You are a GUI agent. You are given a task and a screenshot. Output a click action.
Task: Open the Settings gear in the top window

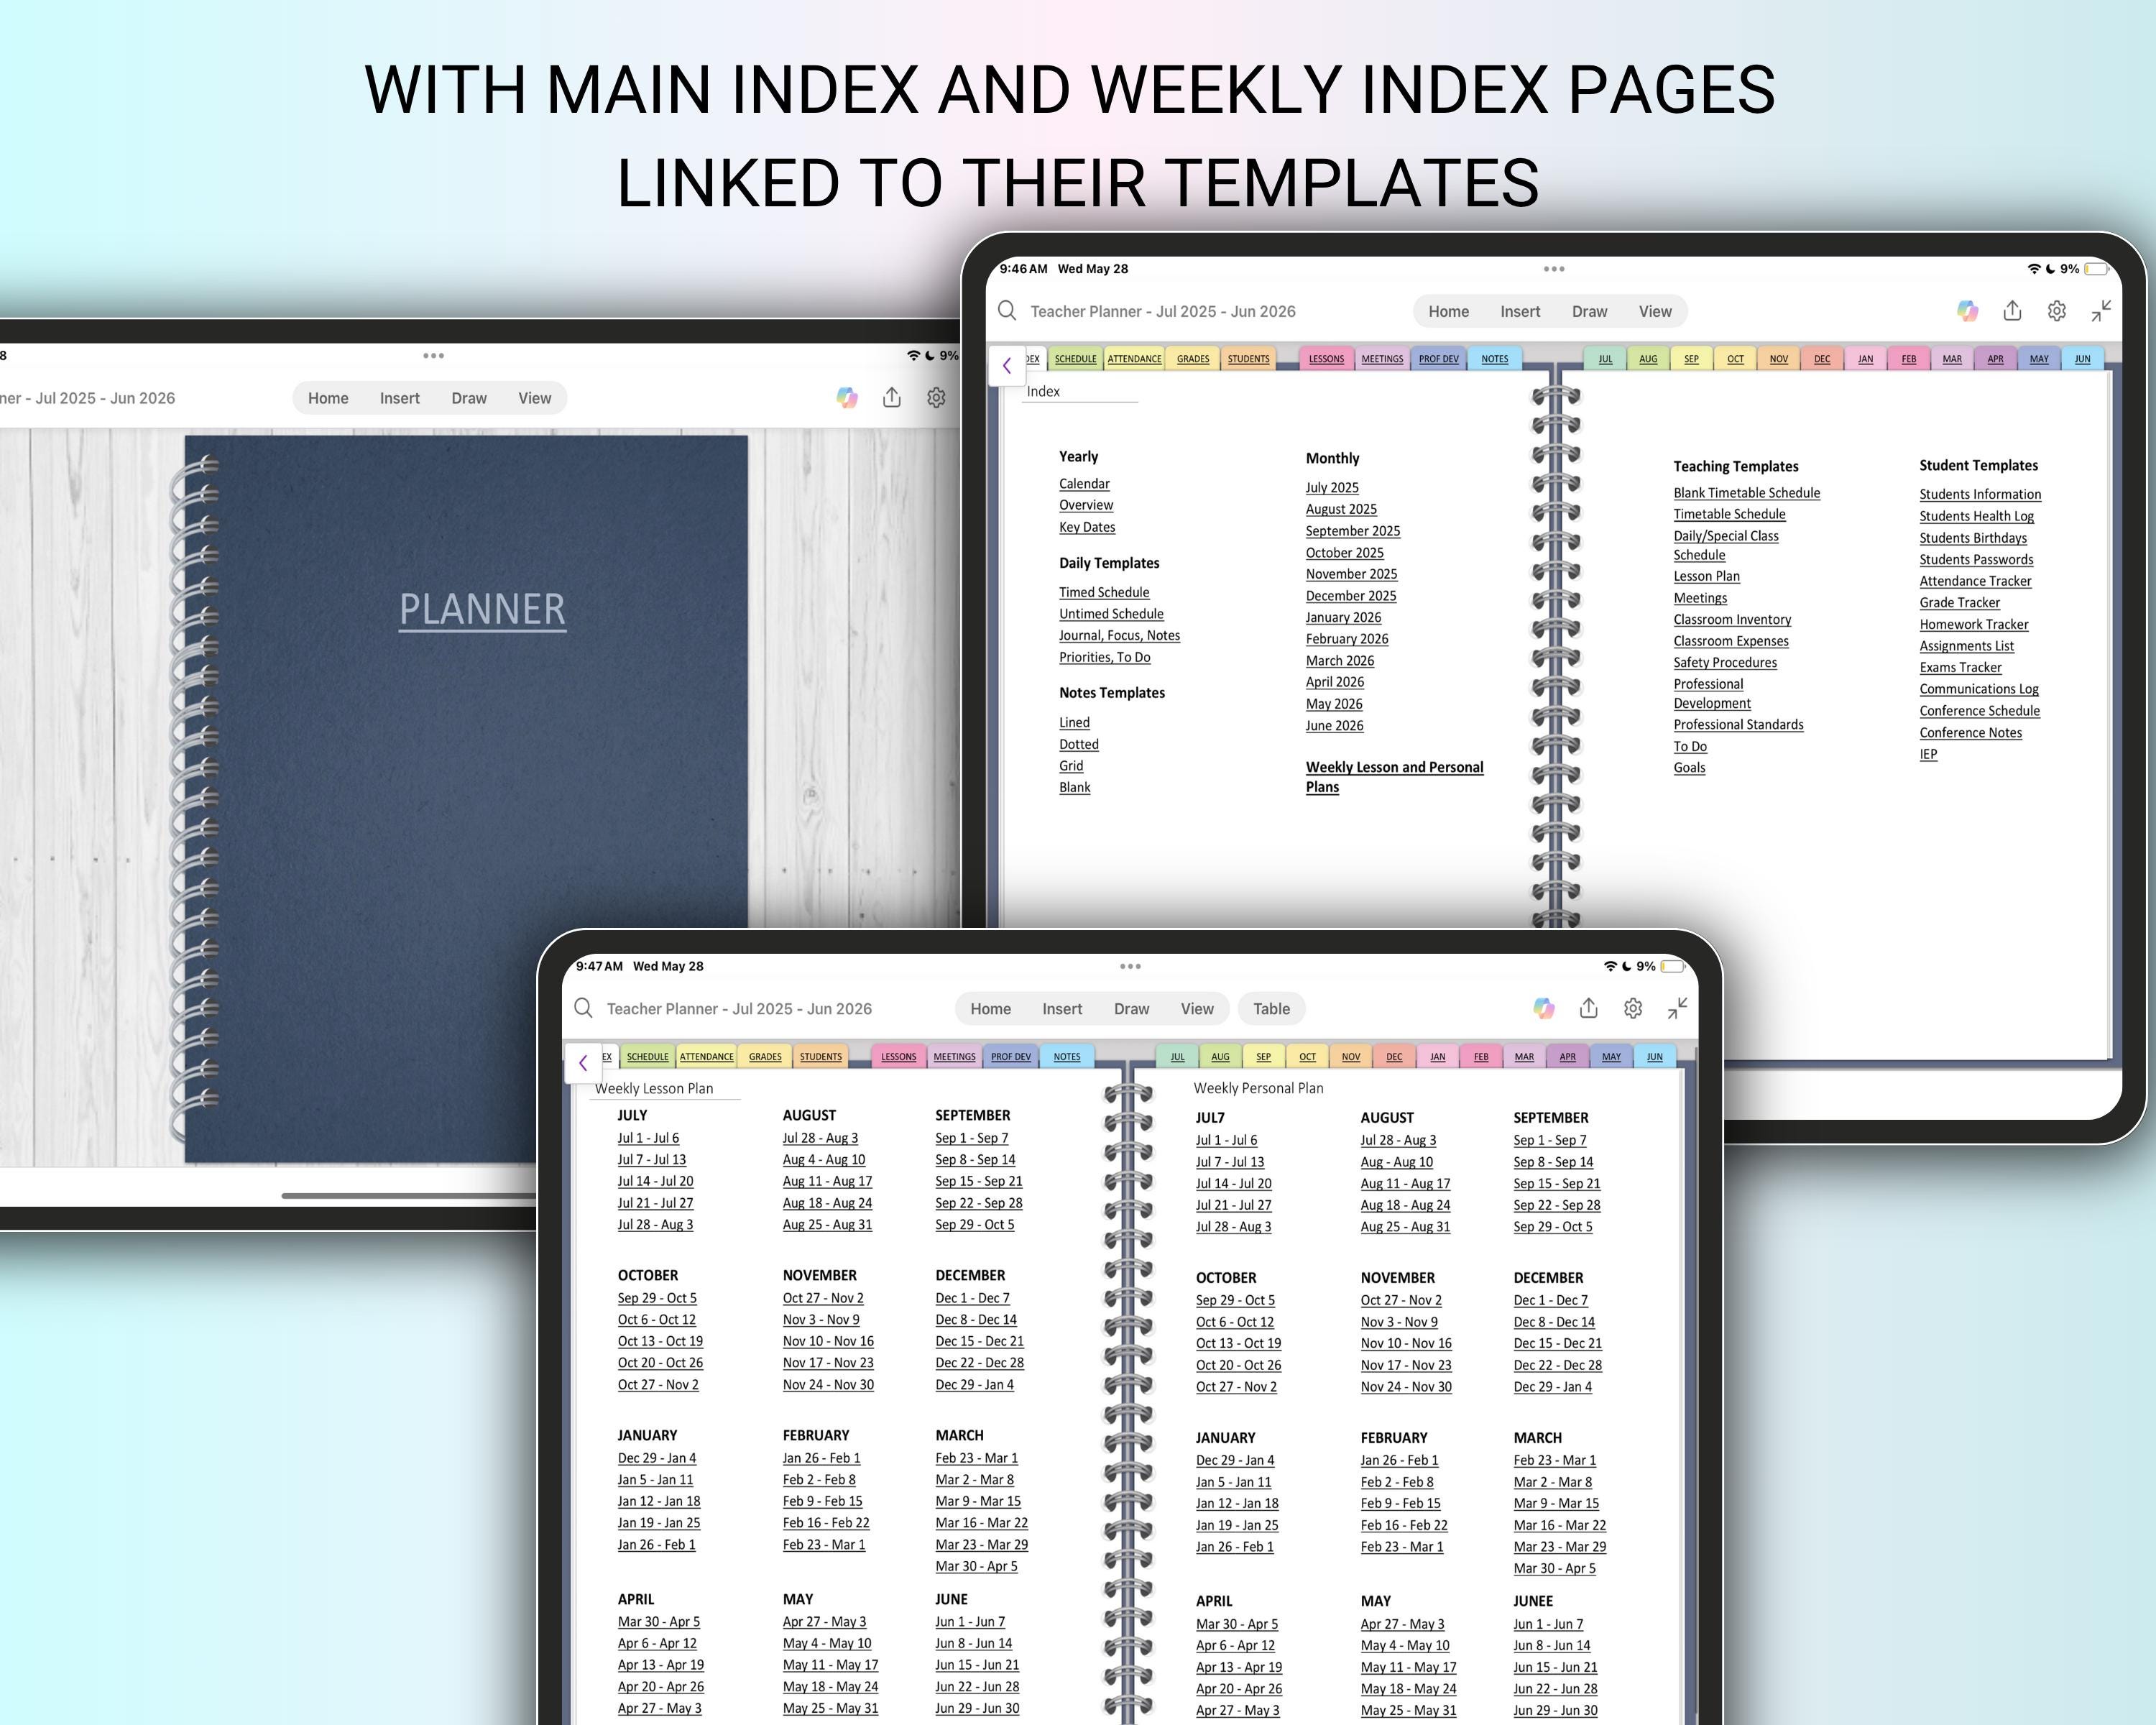tap(2057, 311)
